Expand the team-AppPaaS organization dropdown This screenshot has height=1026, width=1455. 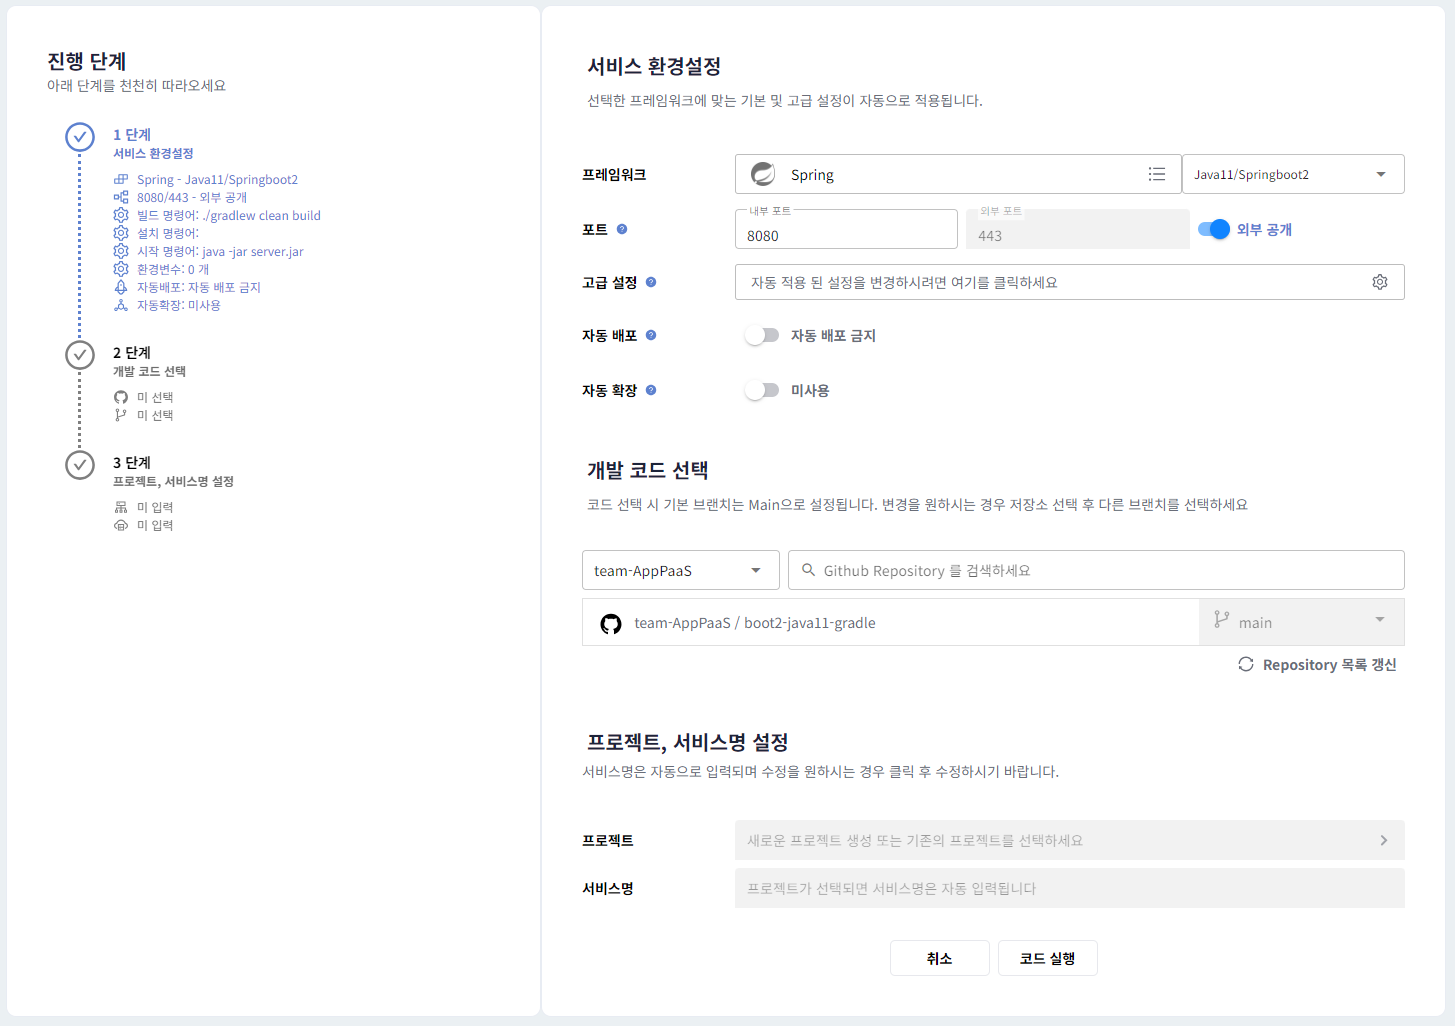tap(680, 570)
